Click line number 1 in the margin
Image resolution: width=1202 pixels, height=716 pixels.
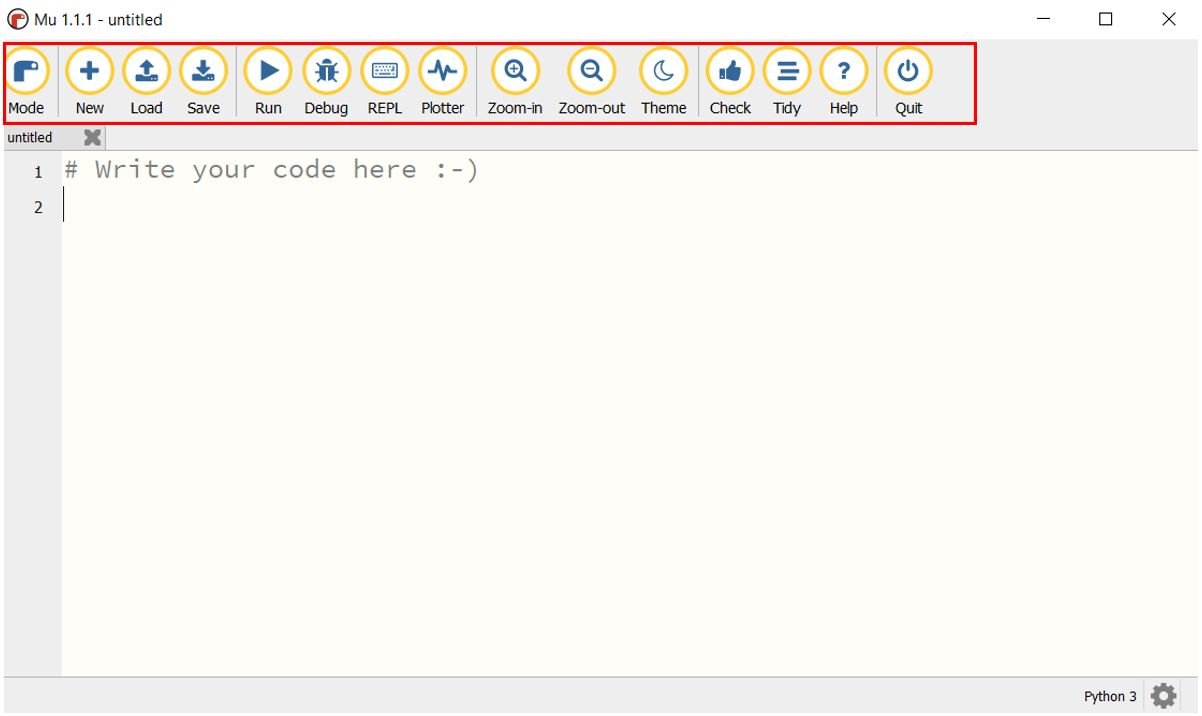click(x=39, y=172)
